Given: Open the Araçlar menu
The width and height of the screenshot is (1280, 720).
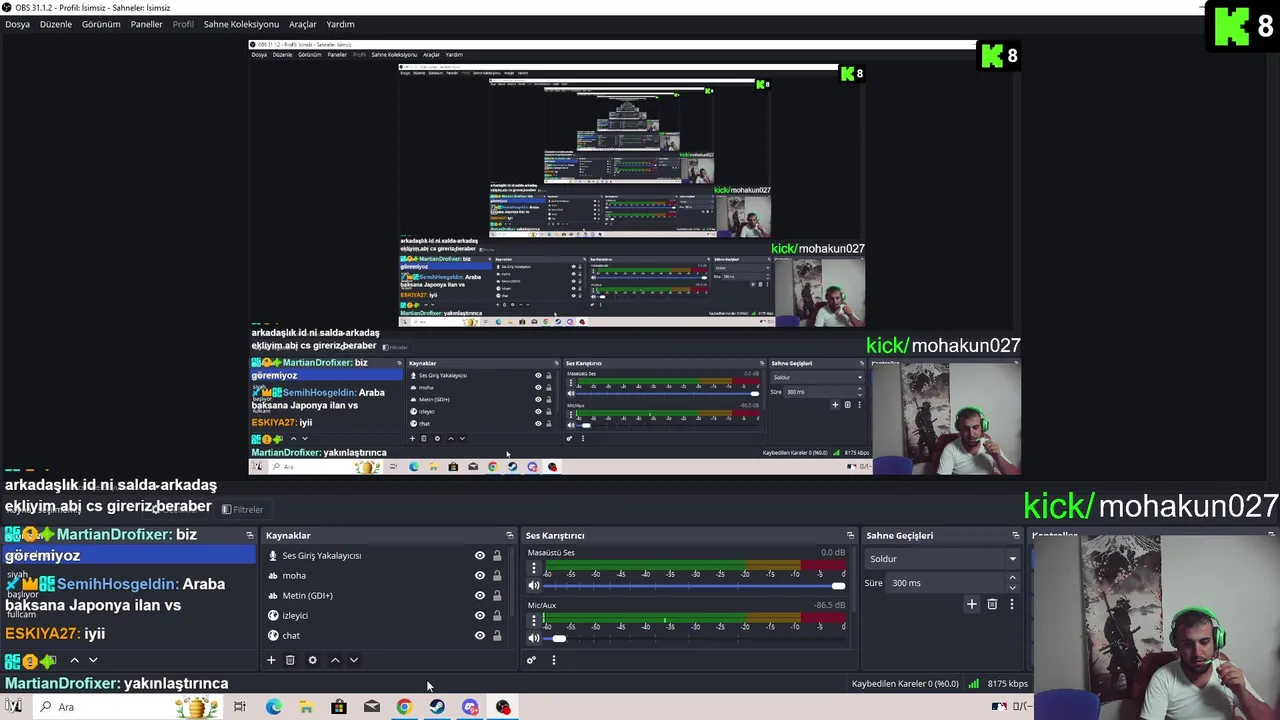Looking at the screenshot, I should click(x=303, y=24).
